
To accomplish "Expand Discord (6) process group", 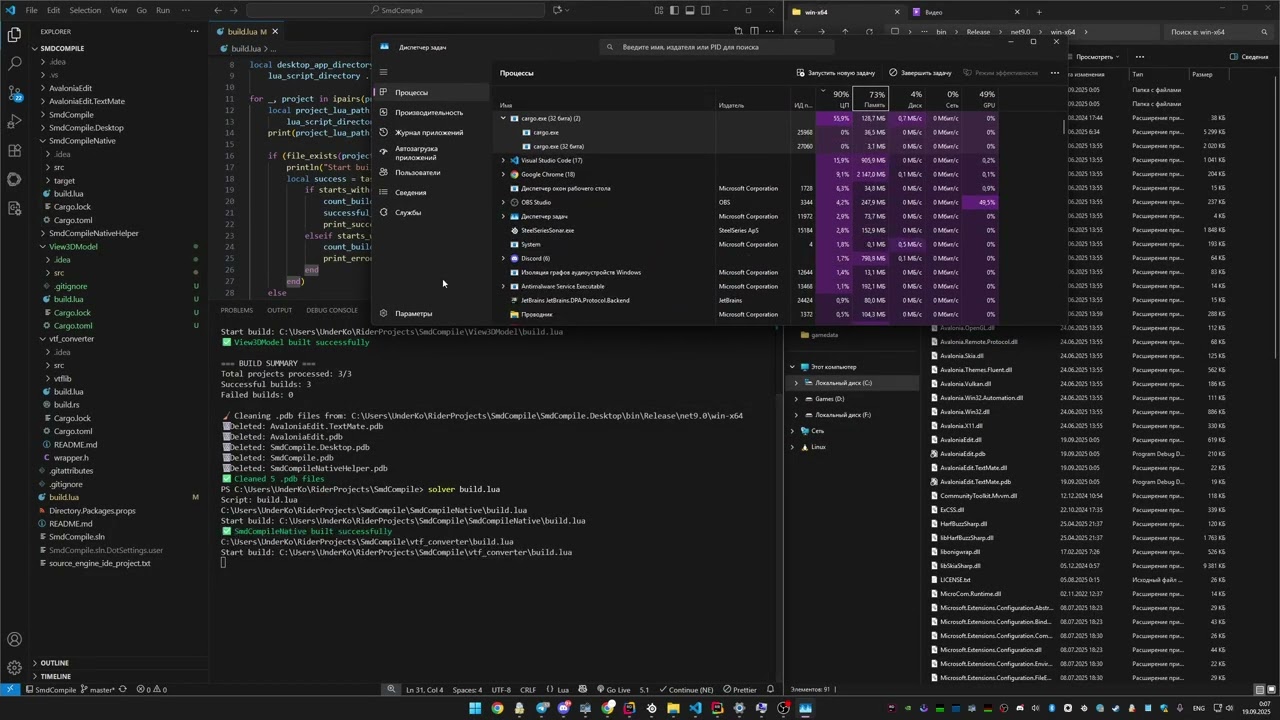I will pyautogui.click(x=503, y=258).
